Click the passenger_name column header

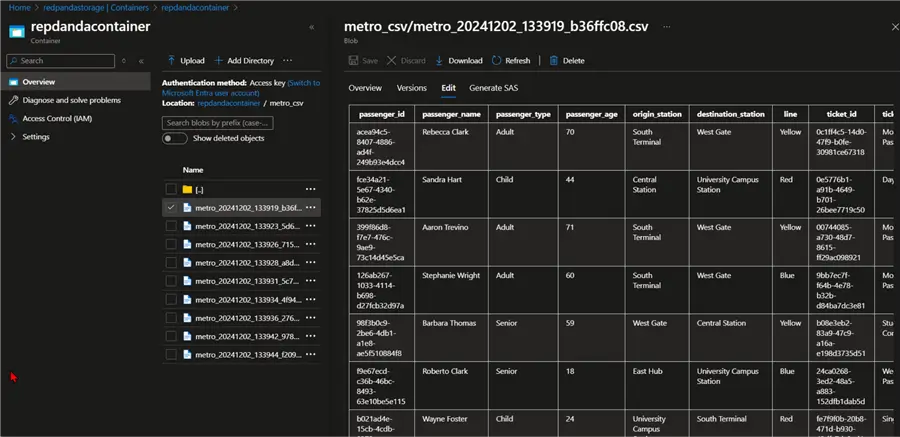click(x=451, y=114)
